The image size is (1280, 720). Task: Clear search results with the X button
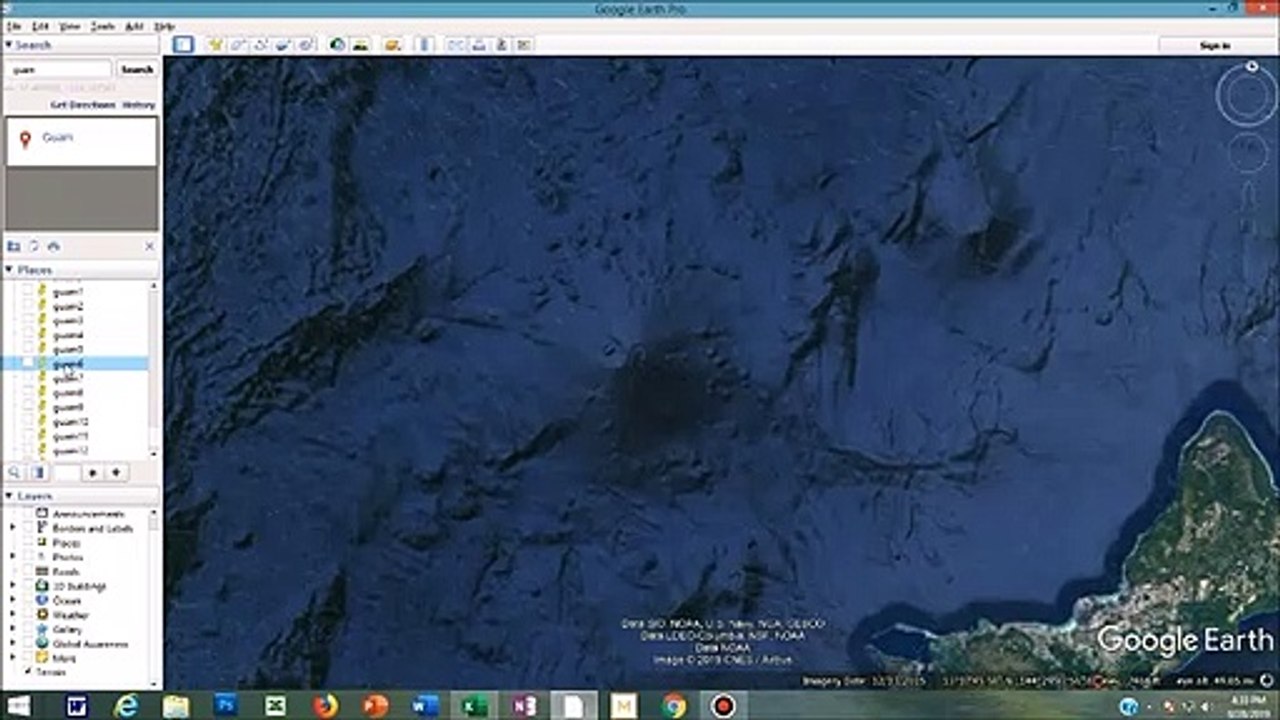click(150, 246)
